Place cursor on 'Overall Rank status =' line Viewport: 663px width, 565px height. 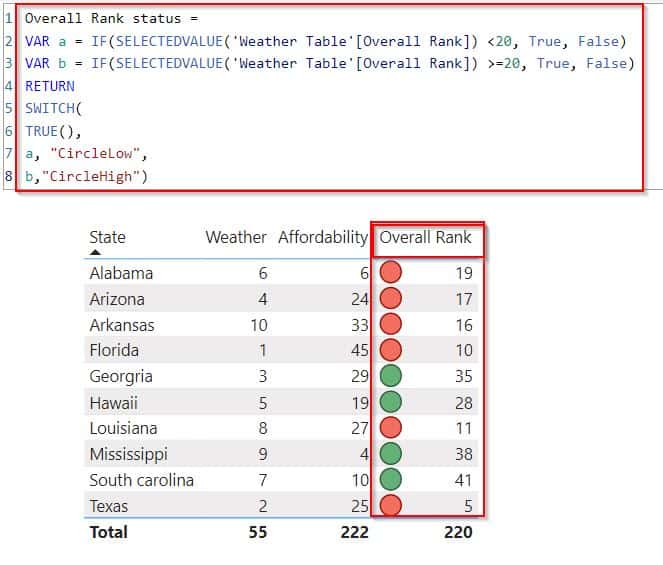click(111, 19)
